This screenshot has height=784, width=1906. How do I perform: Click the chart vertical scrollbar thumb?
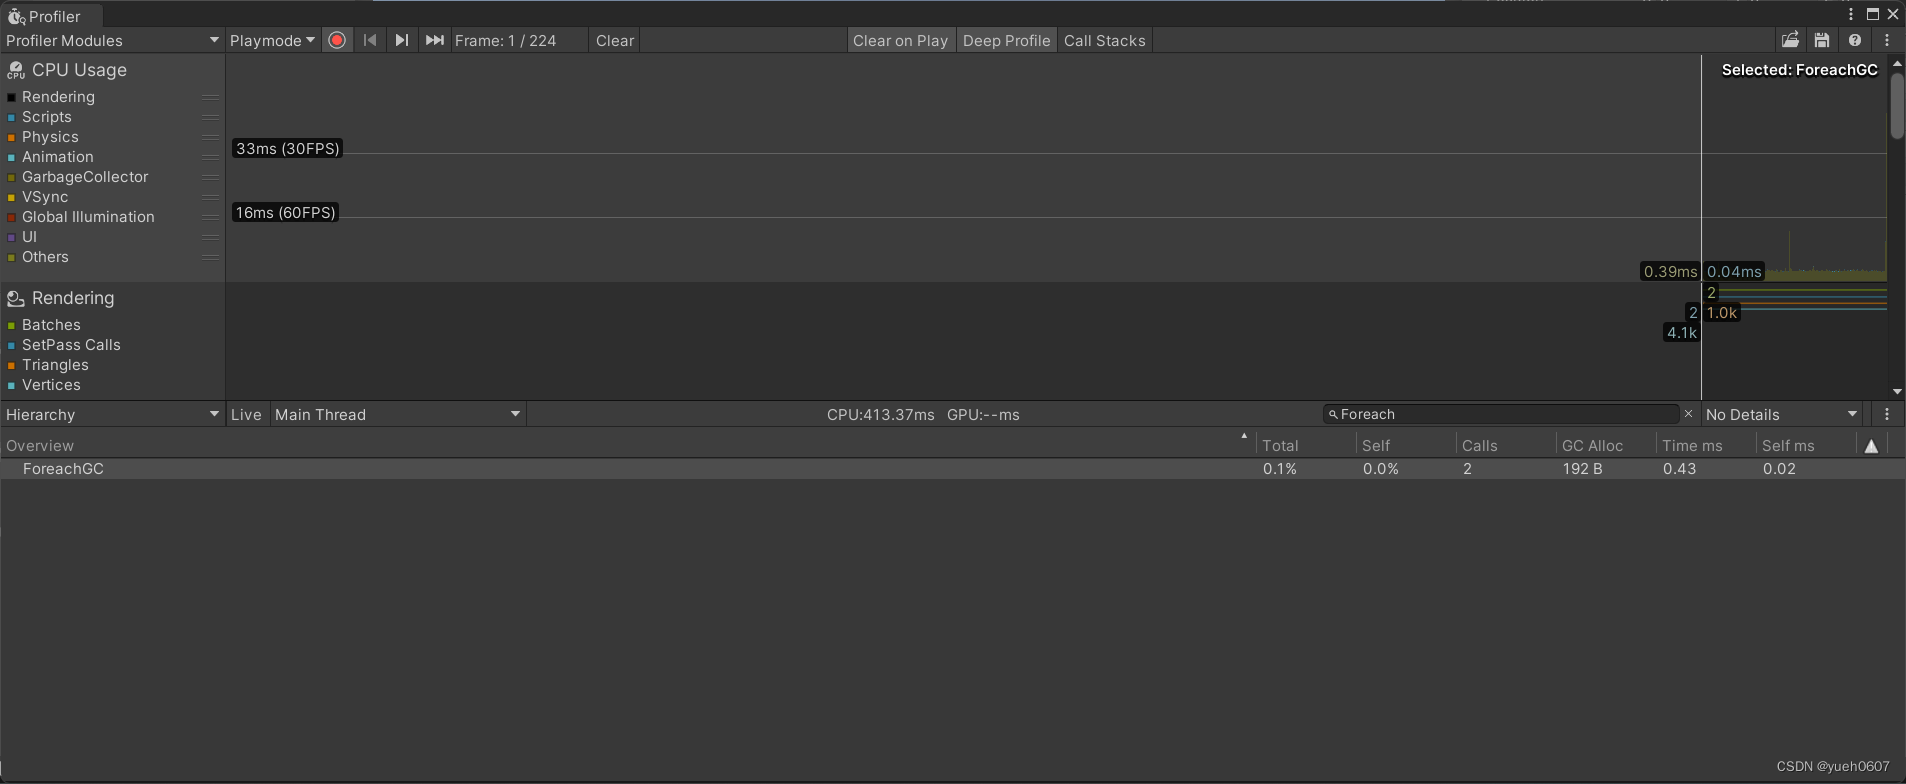click(x=1897, y=105)
